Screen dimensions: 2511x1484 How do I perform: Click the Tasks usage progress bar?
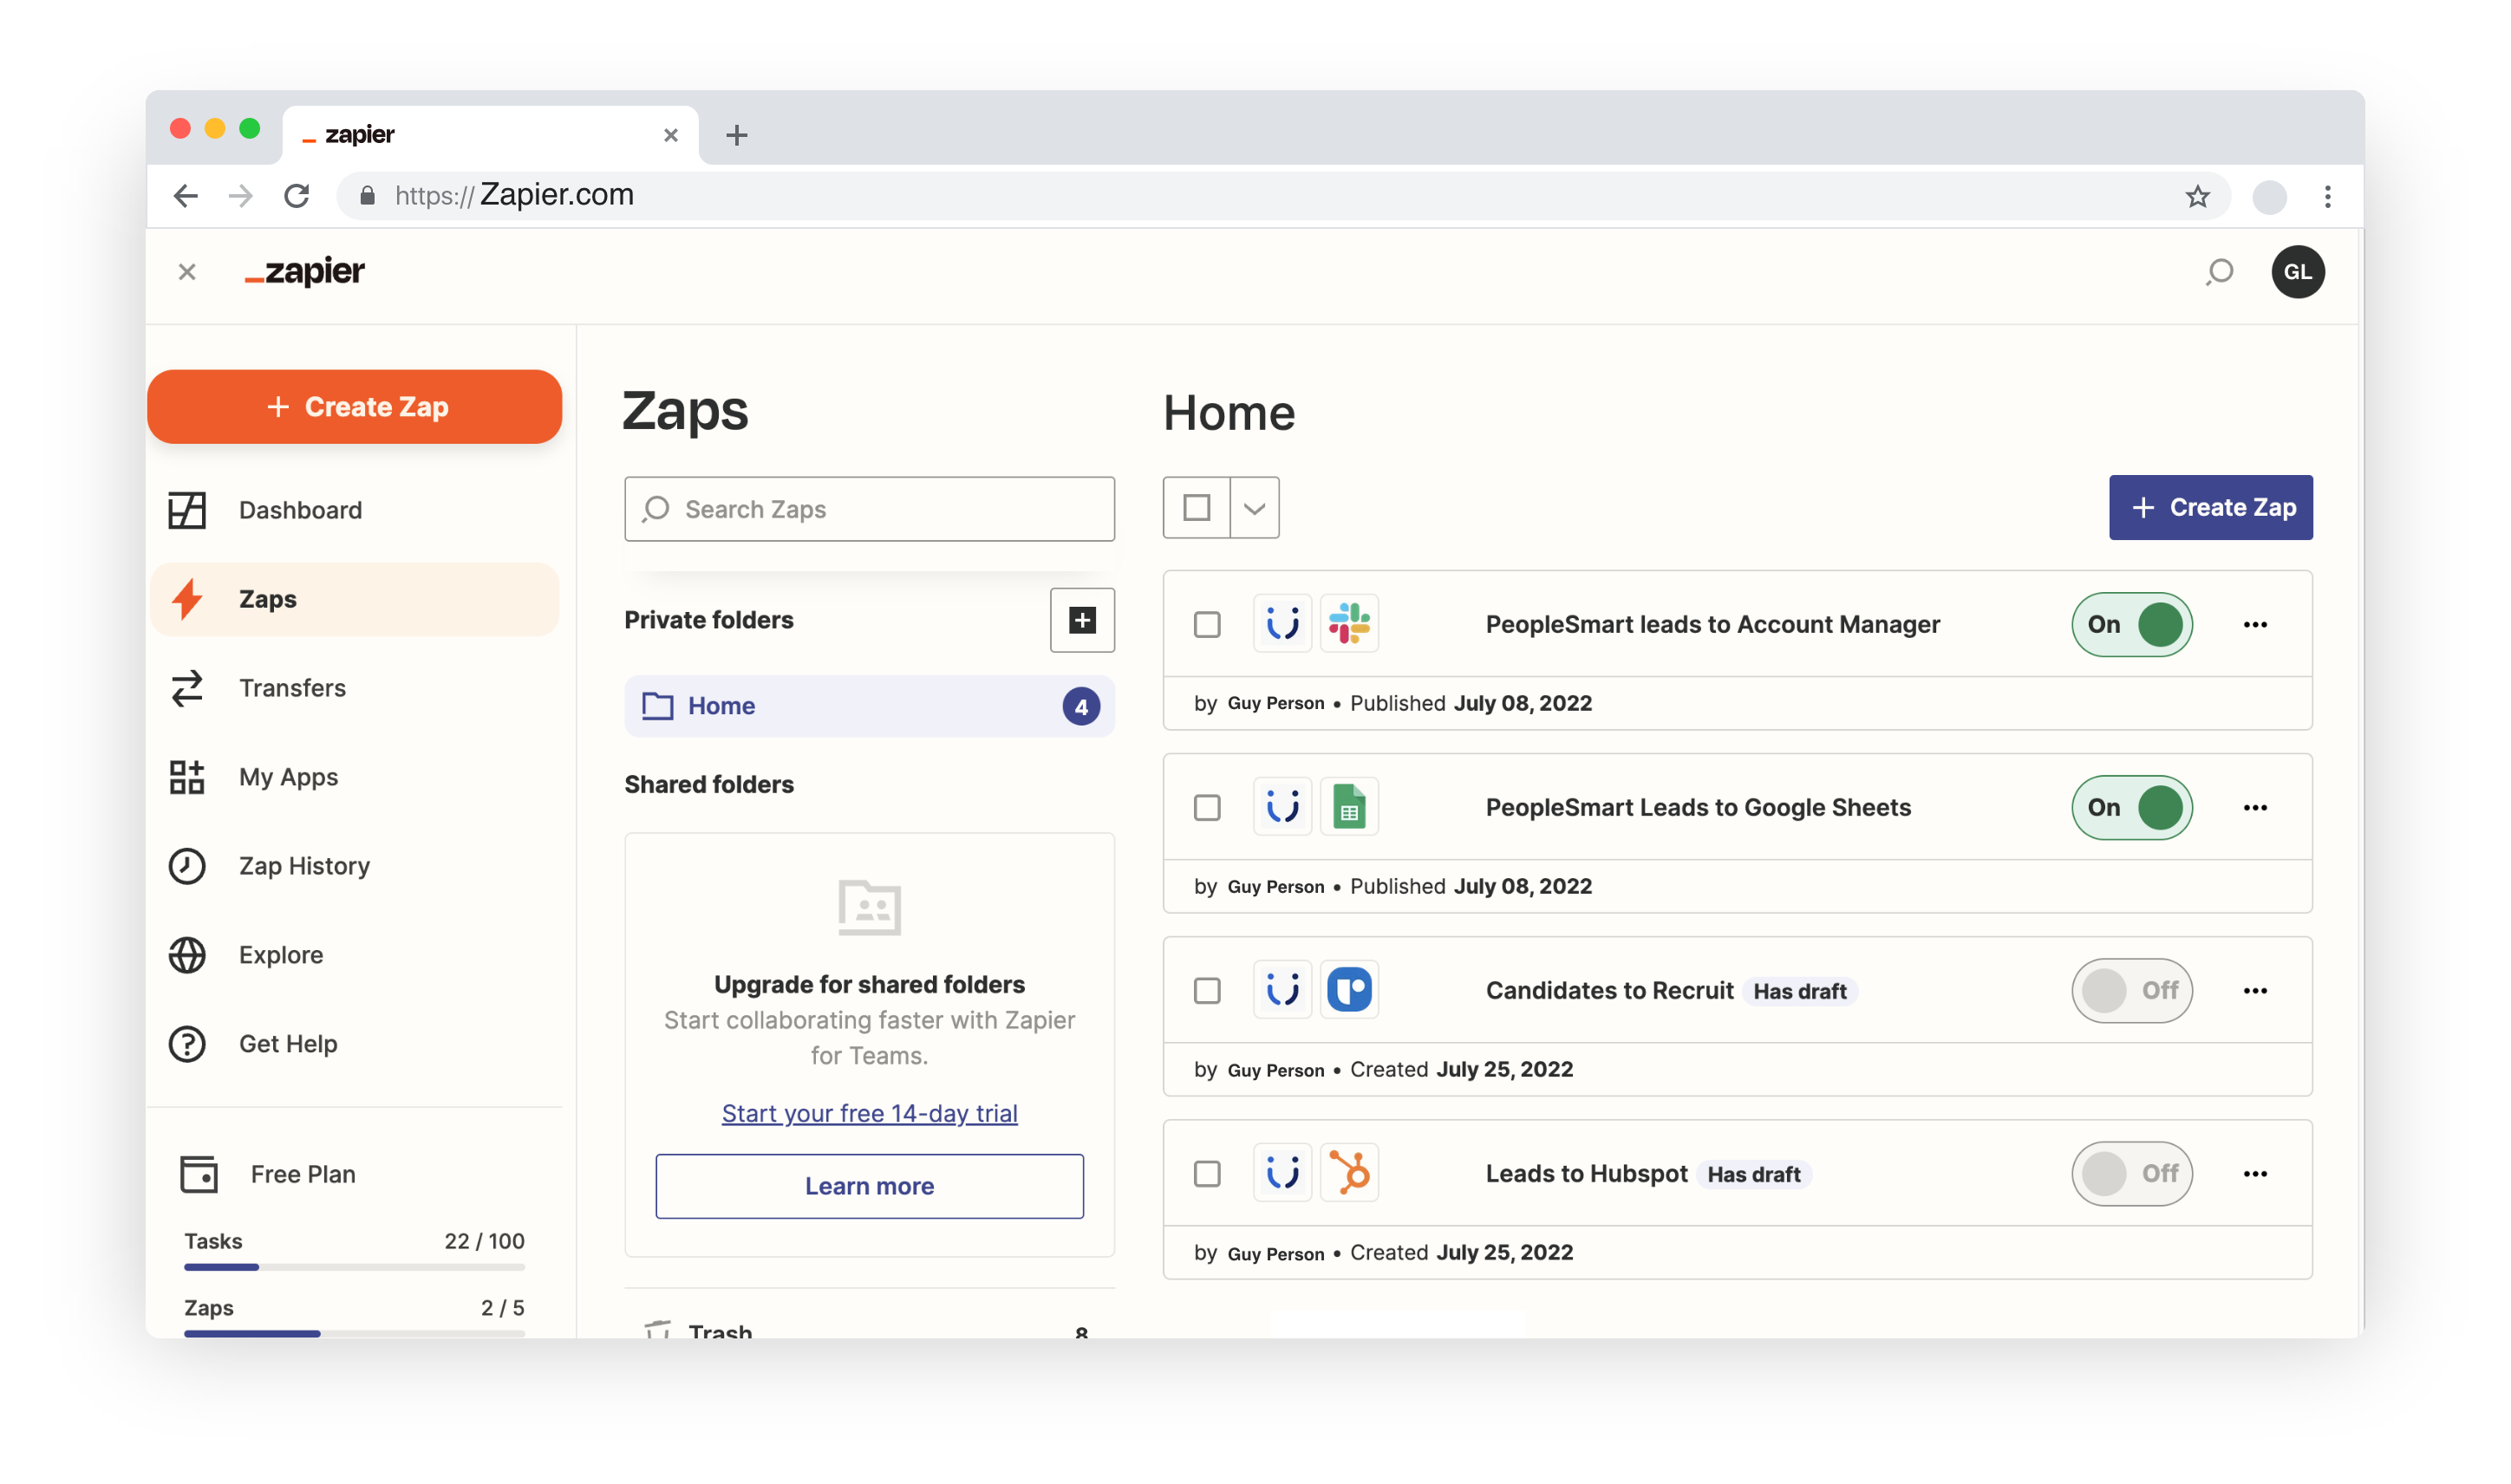pos(354,1268)
